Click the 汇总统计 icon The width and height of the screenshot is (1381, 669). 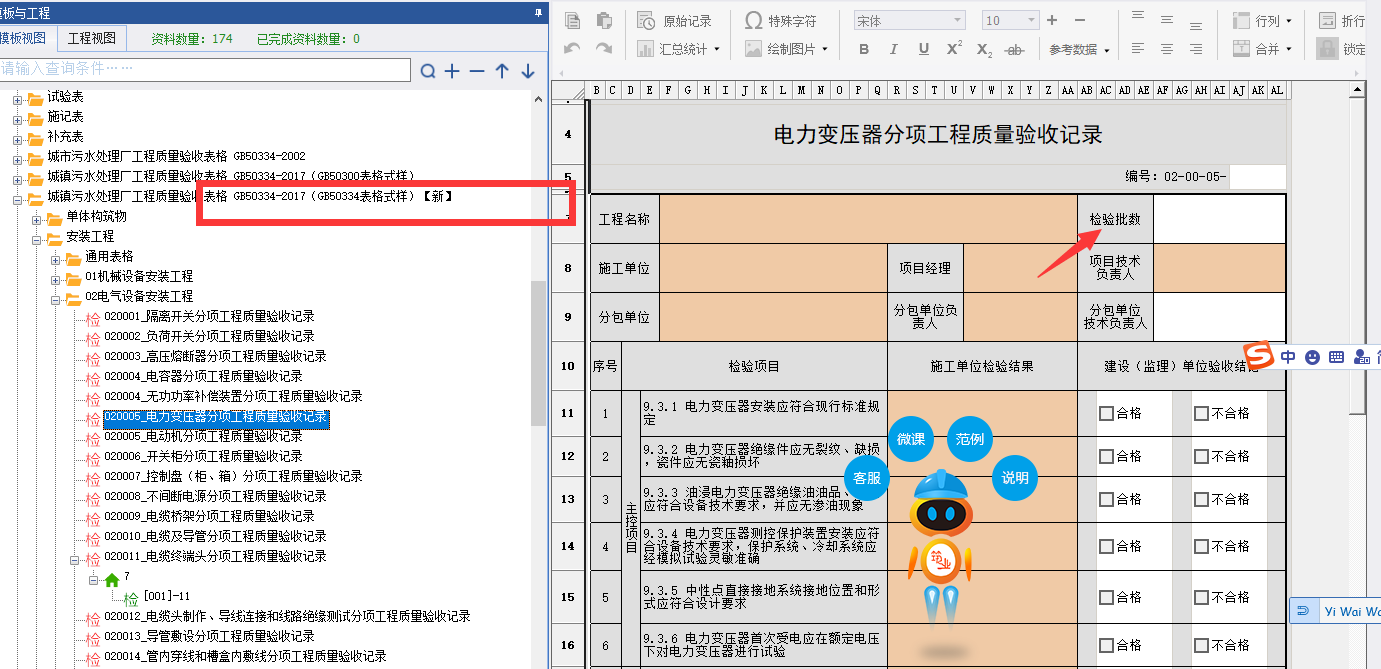[679, 48]
